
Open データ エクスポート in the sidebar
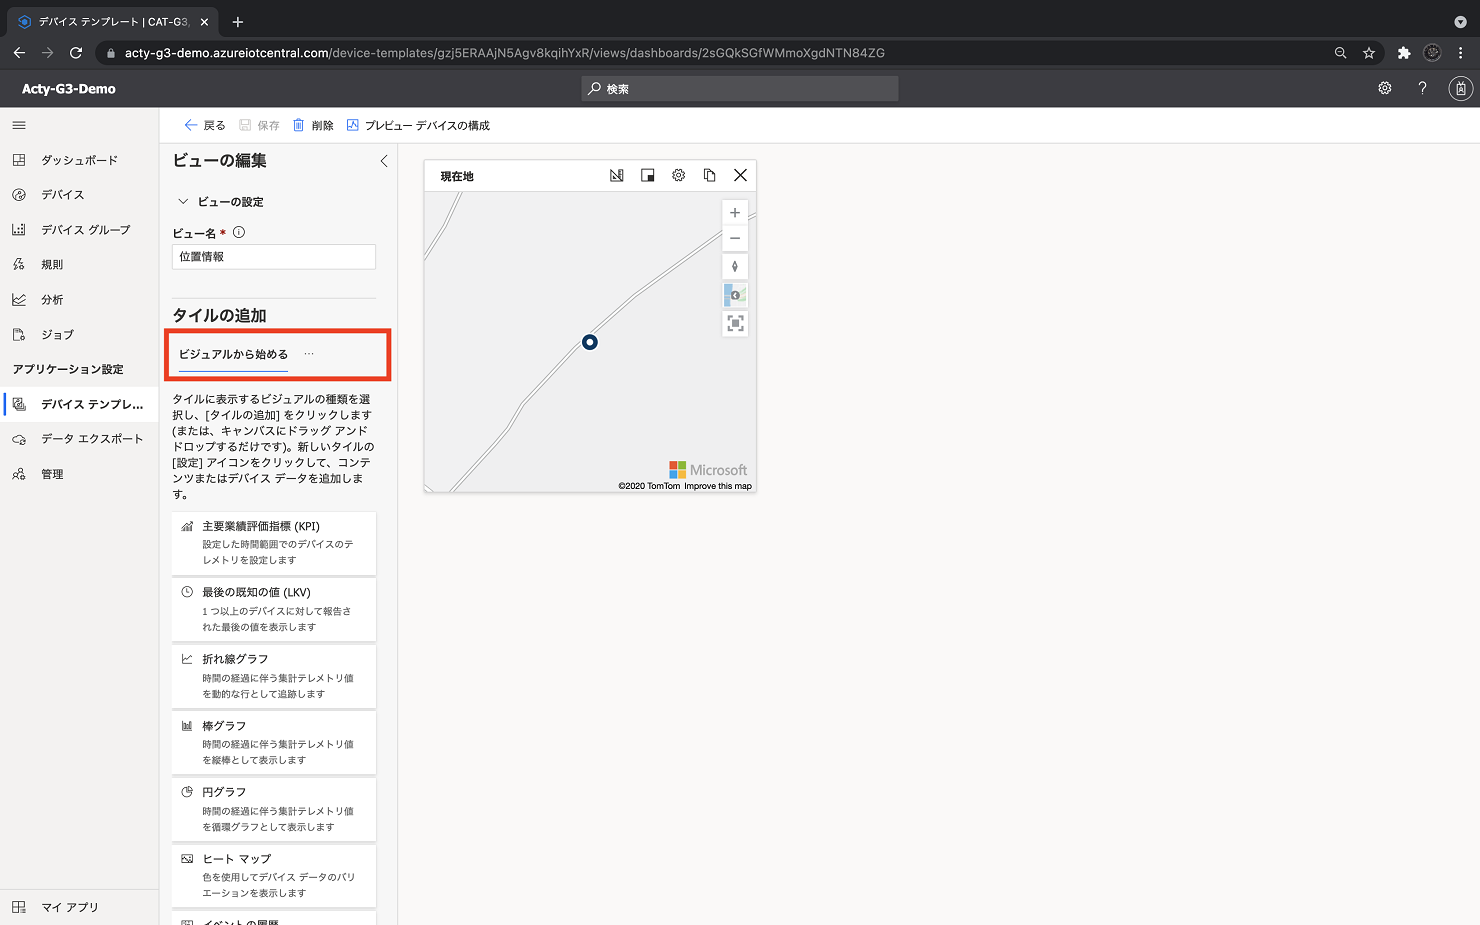pyautogui.click(x=80, y=439)
